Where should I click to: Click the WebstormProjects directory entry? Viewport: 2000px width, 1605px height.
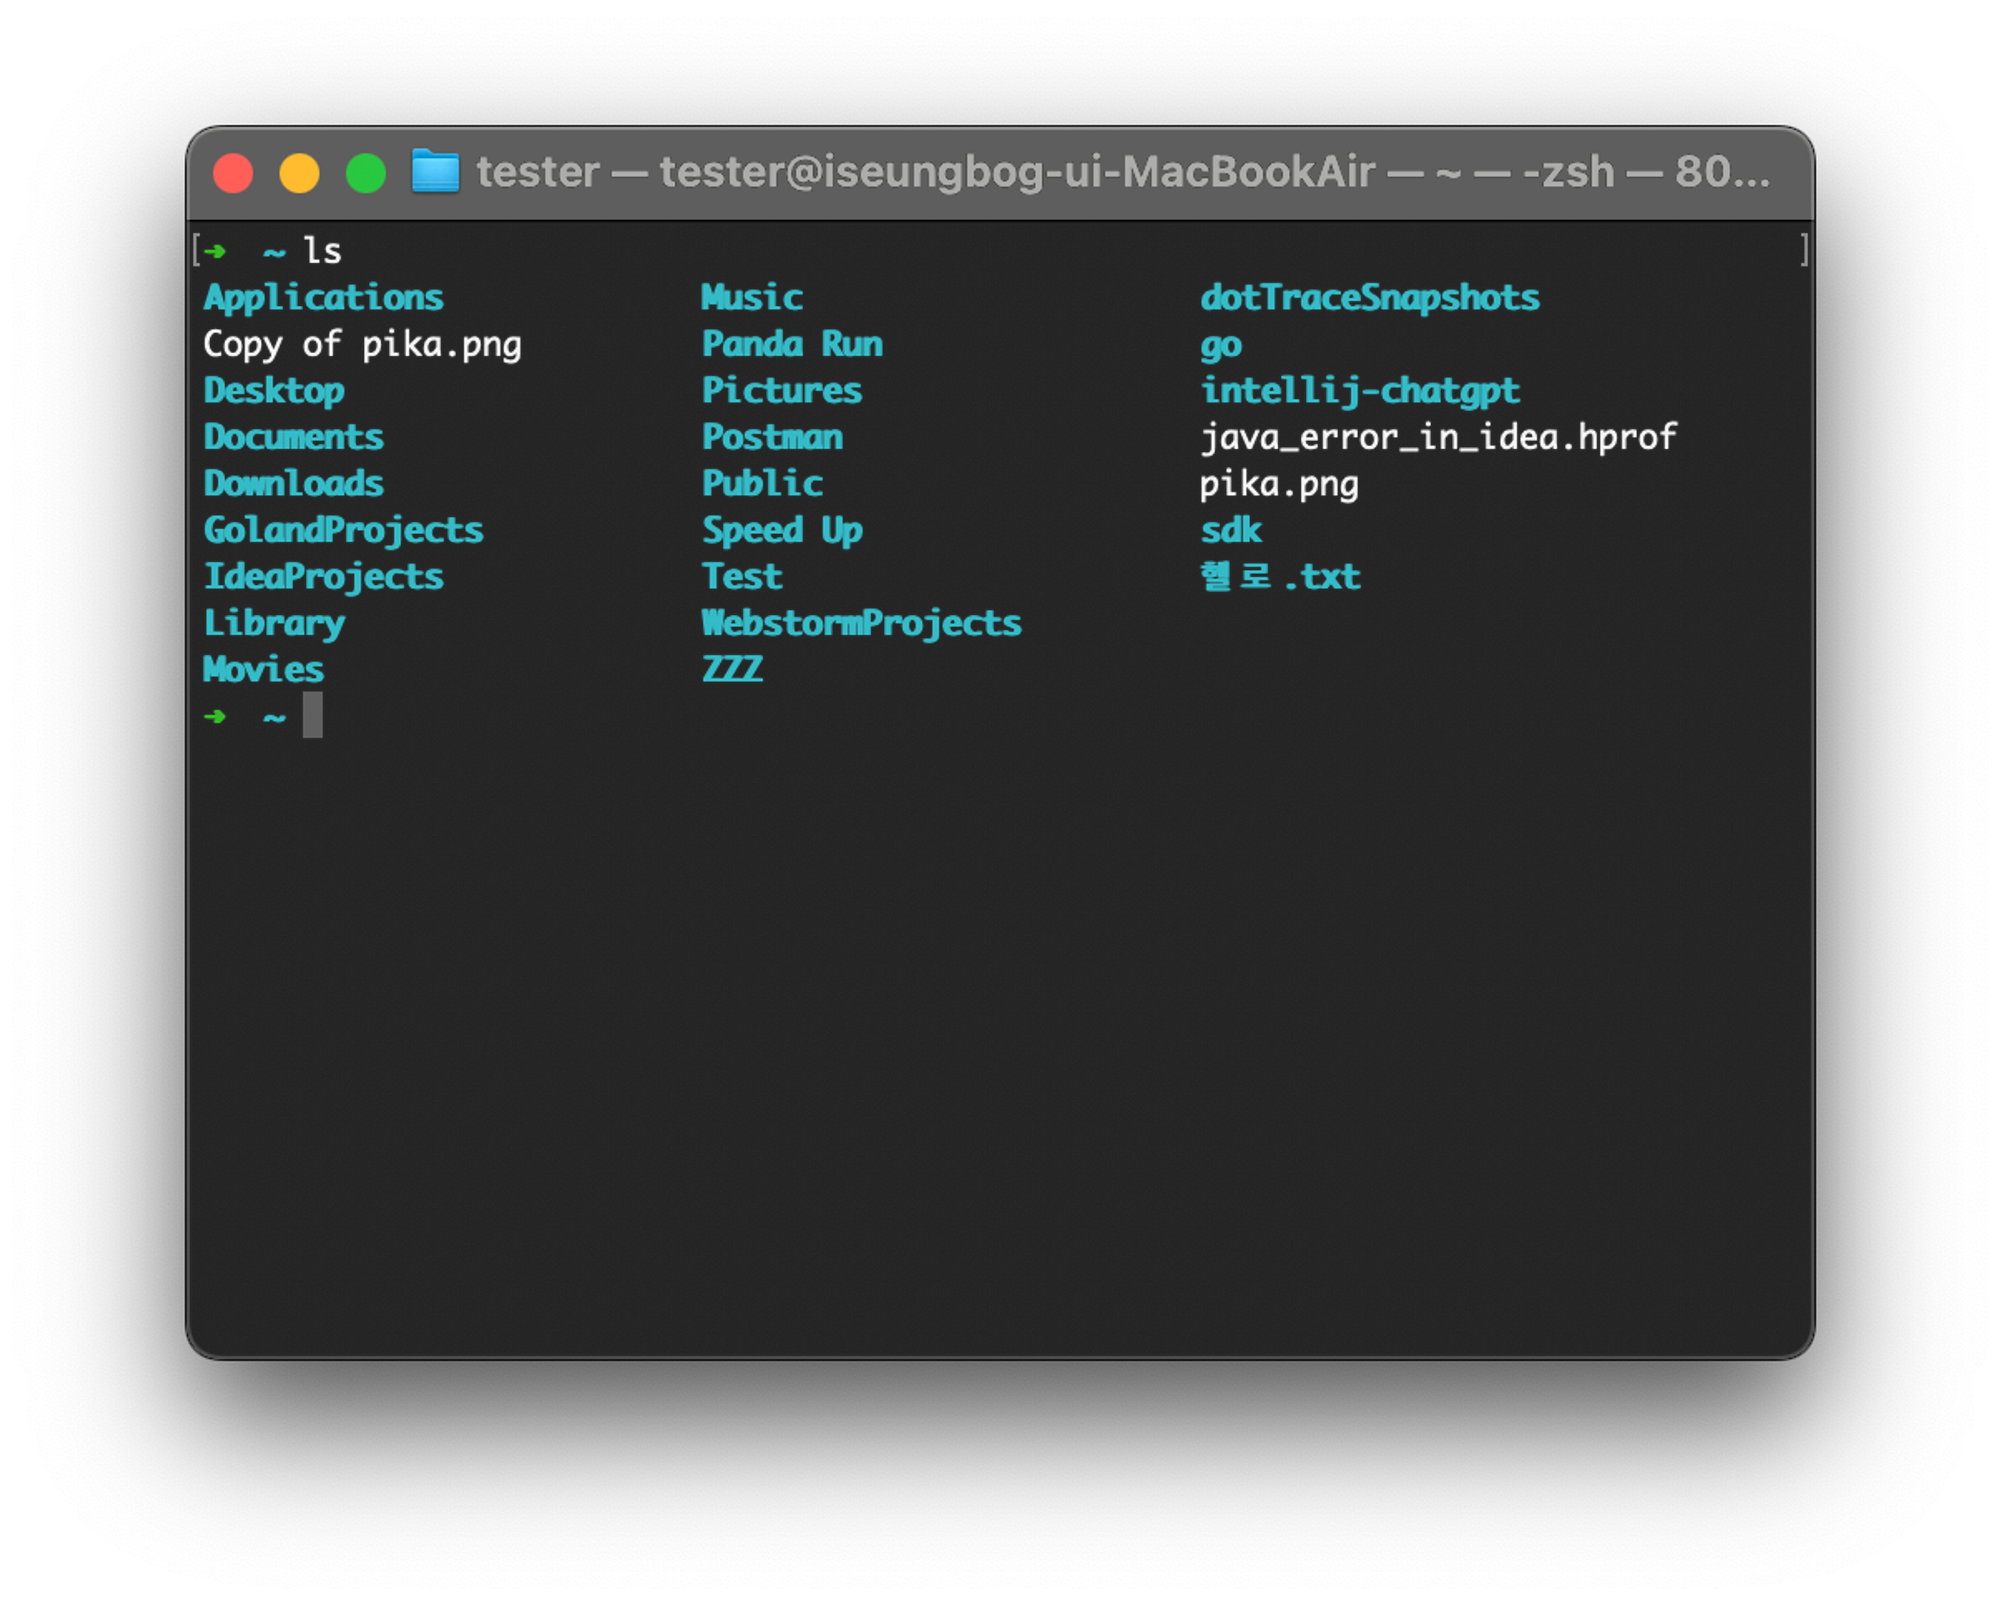(861, 624)
